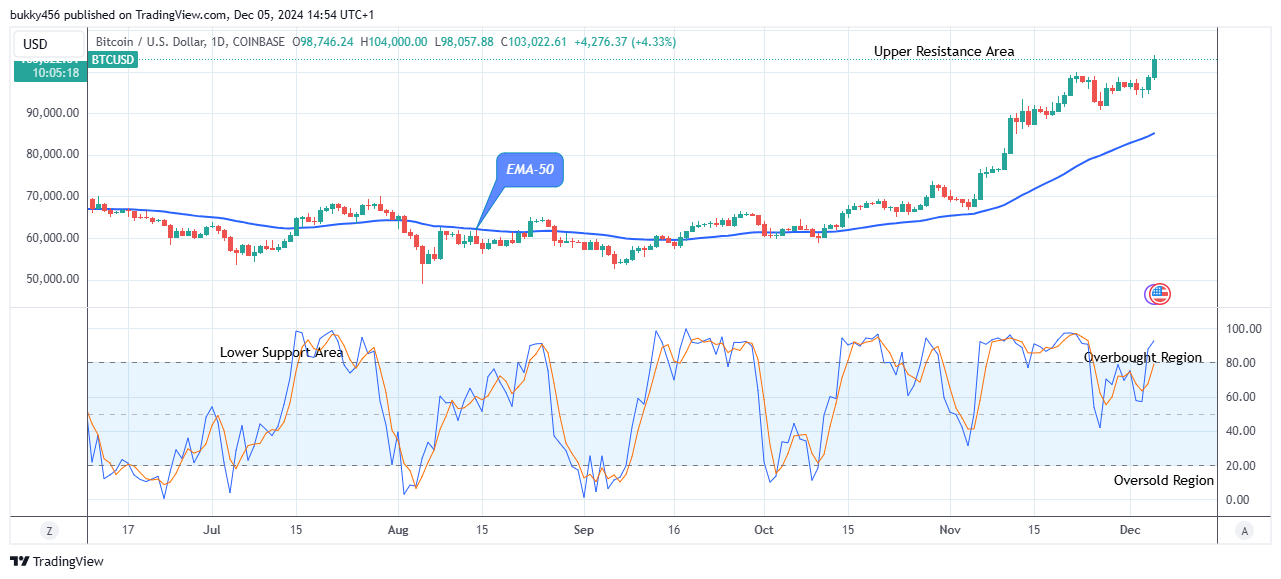Select the Overbought Region label
Viewport: 1281px width, 579px height.
click(1143, 357)
